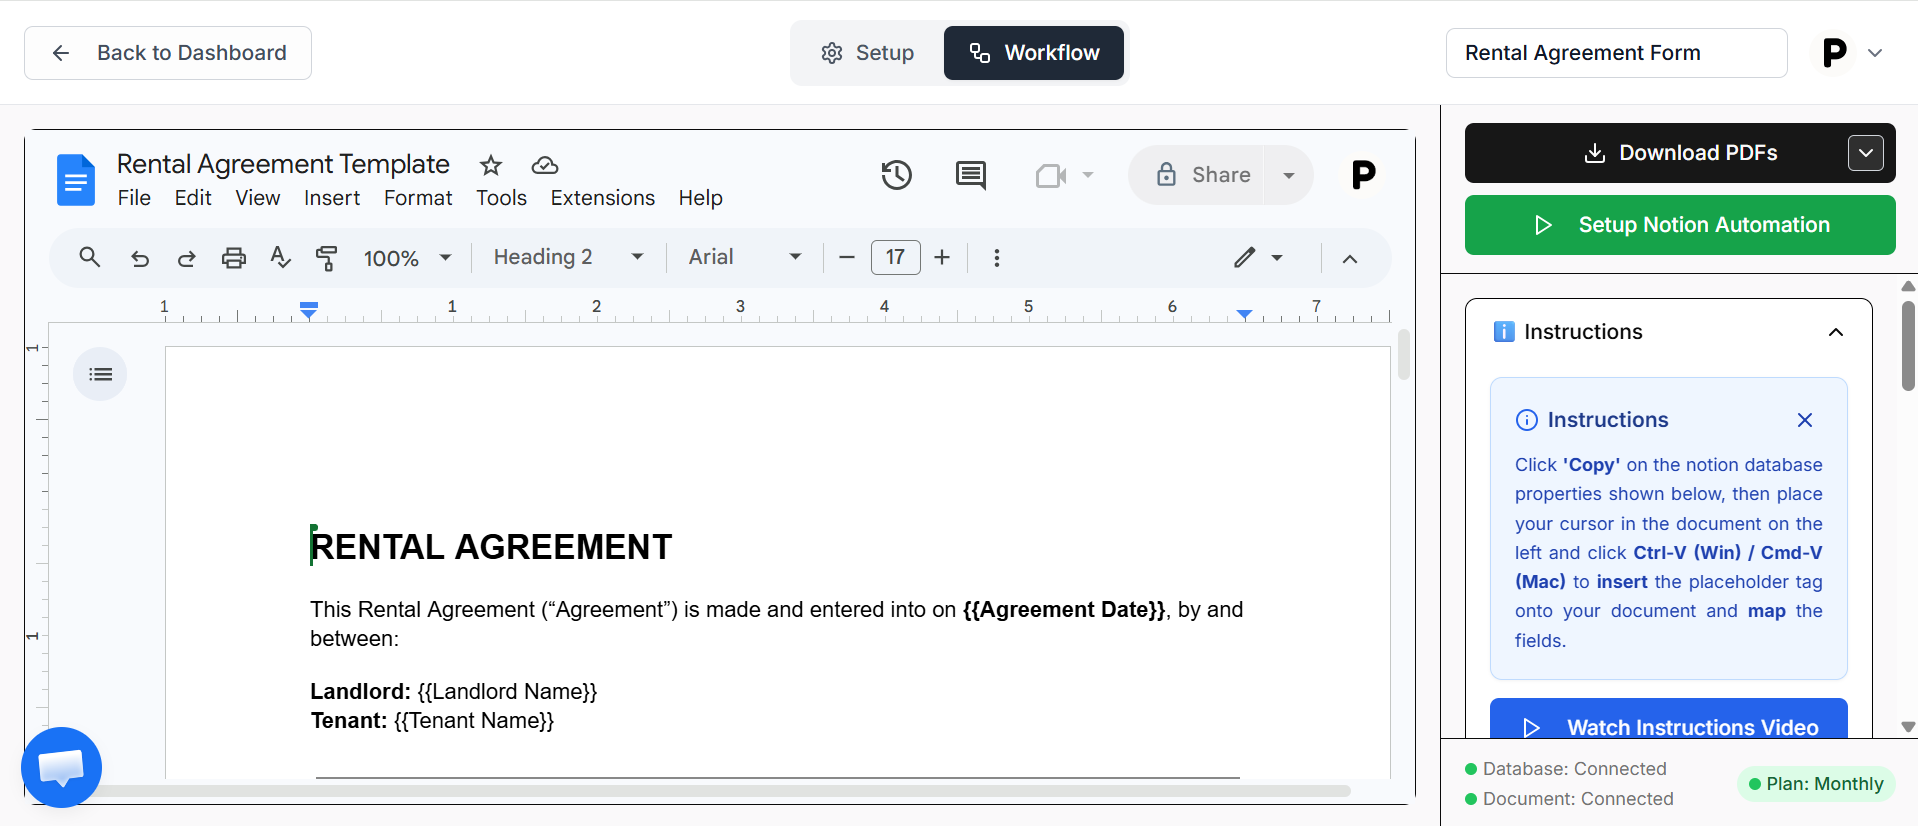Click the print icon in toolbar
The height and width of the screenshot is (826, 1918).
[233, 258]
